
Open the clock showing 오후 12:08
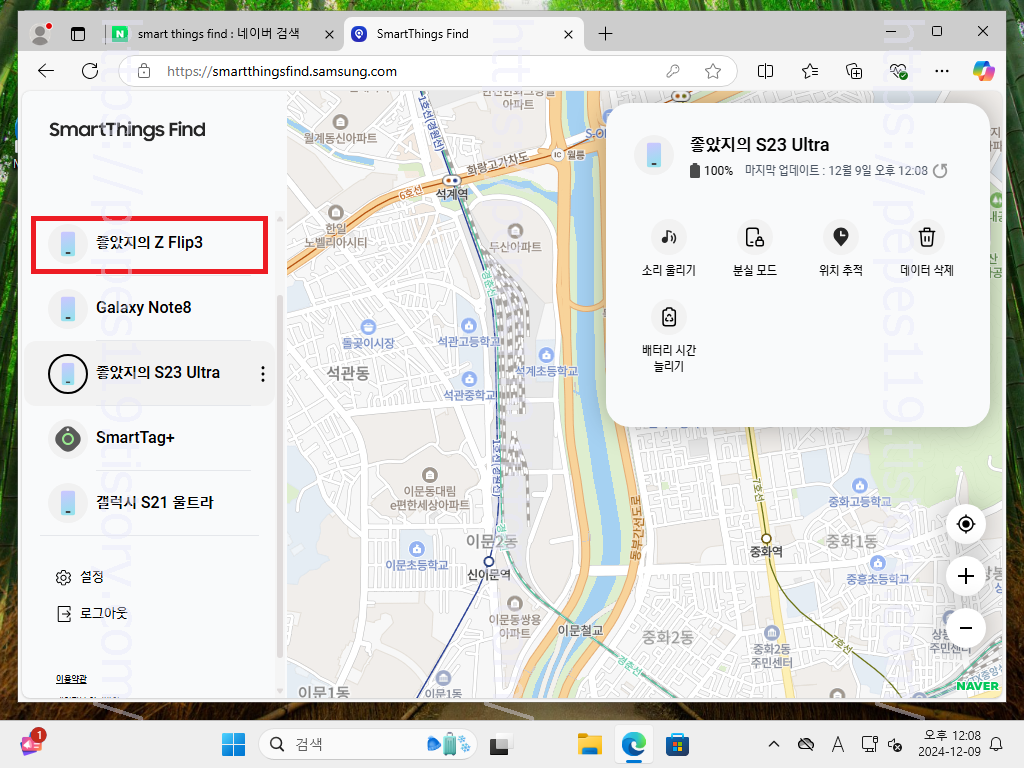950,744
